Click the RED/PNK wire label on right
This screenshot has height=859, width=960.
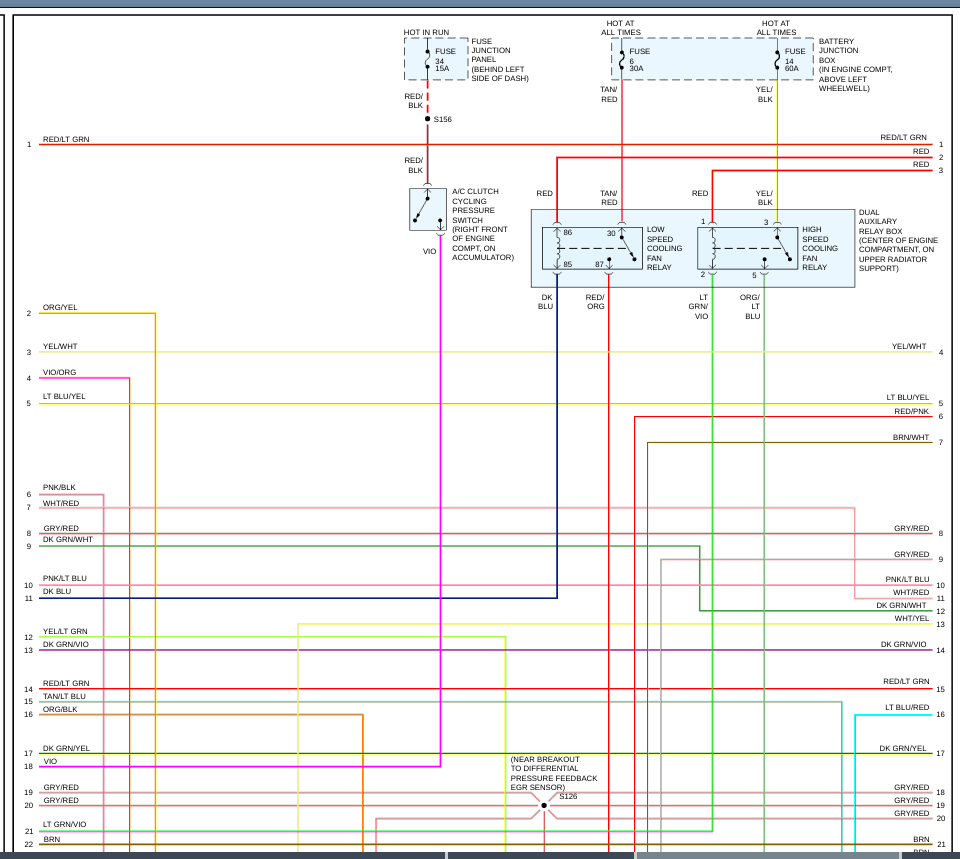point(911,411)
